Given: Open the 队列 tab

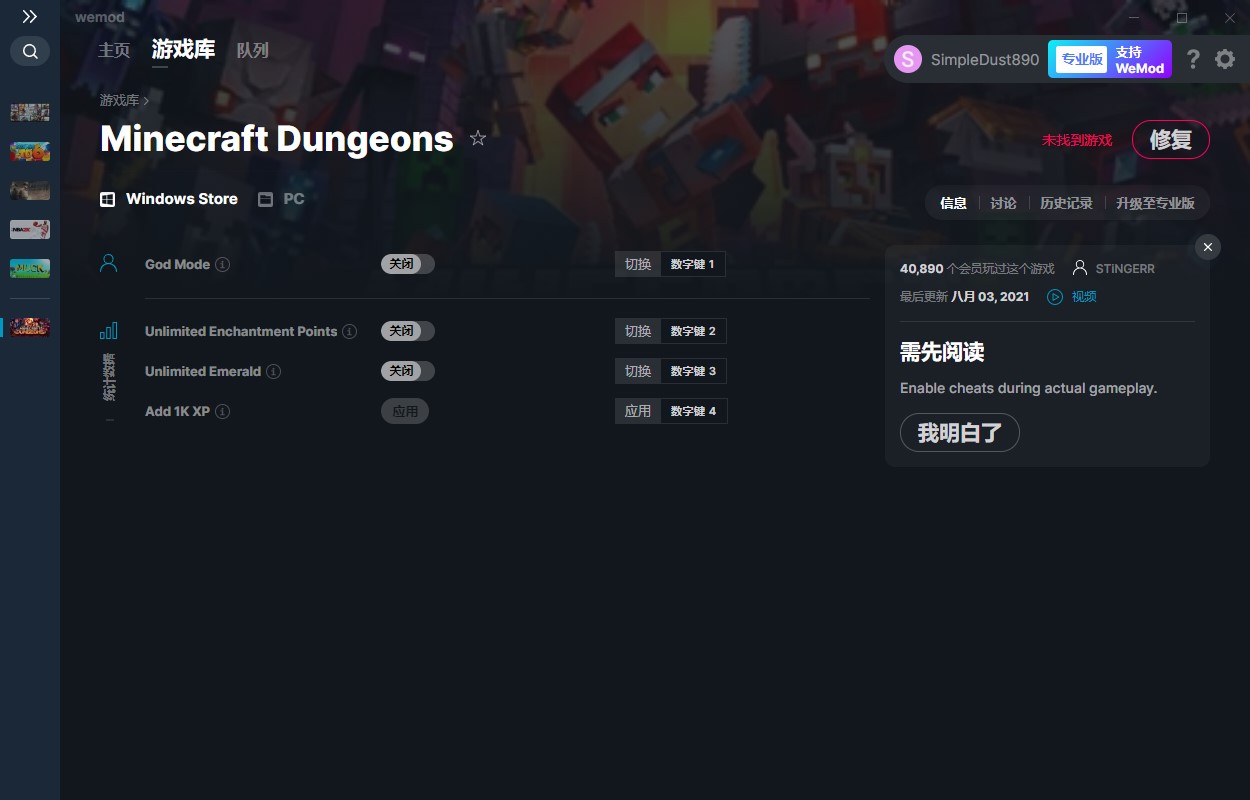Looking at the screenshot, I should [253, 50].
